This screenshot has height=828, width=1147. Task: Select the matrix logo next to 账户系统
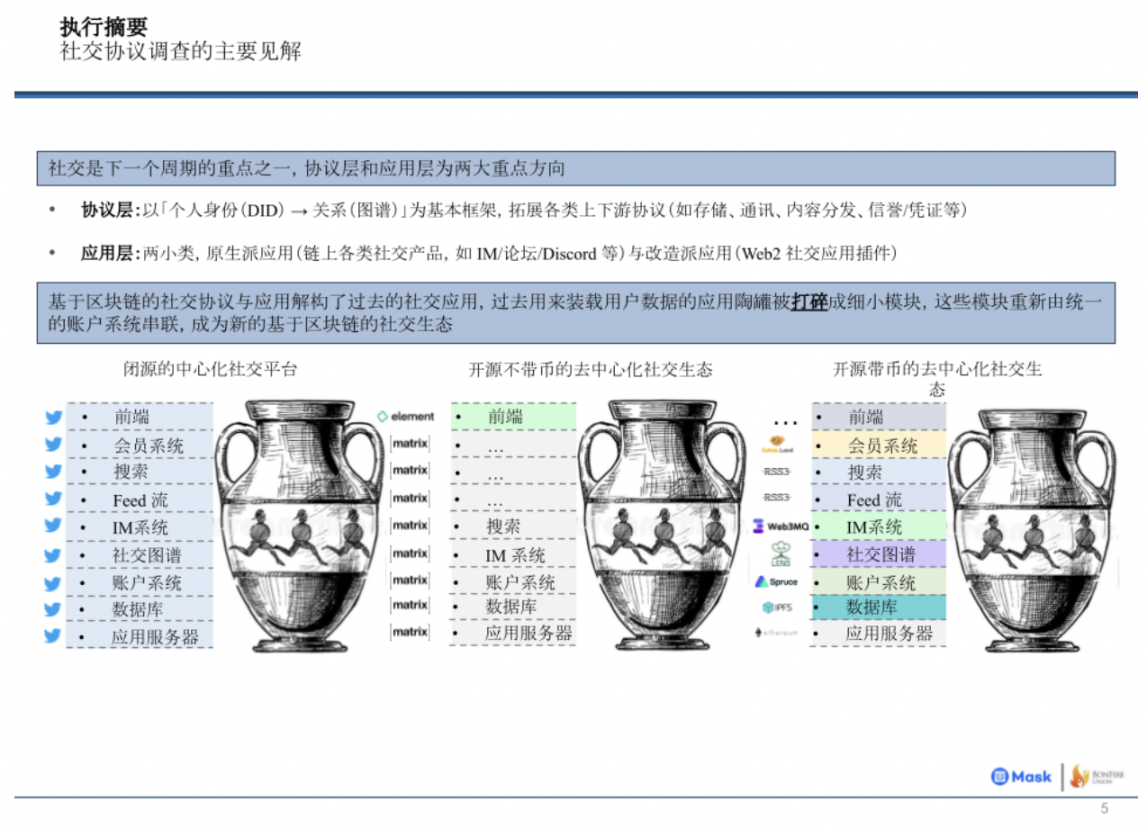410,580
